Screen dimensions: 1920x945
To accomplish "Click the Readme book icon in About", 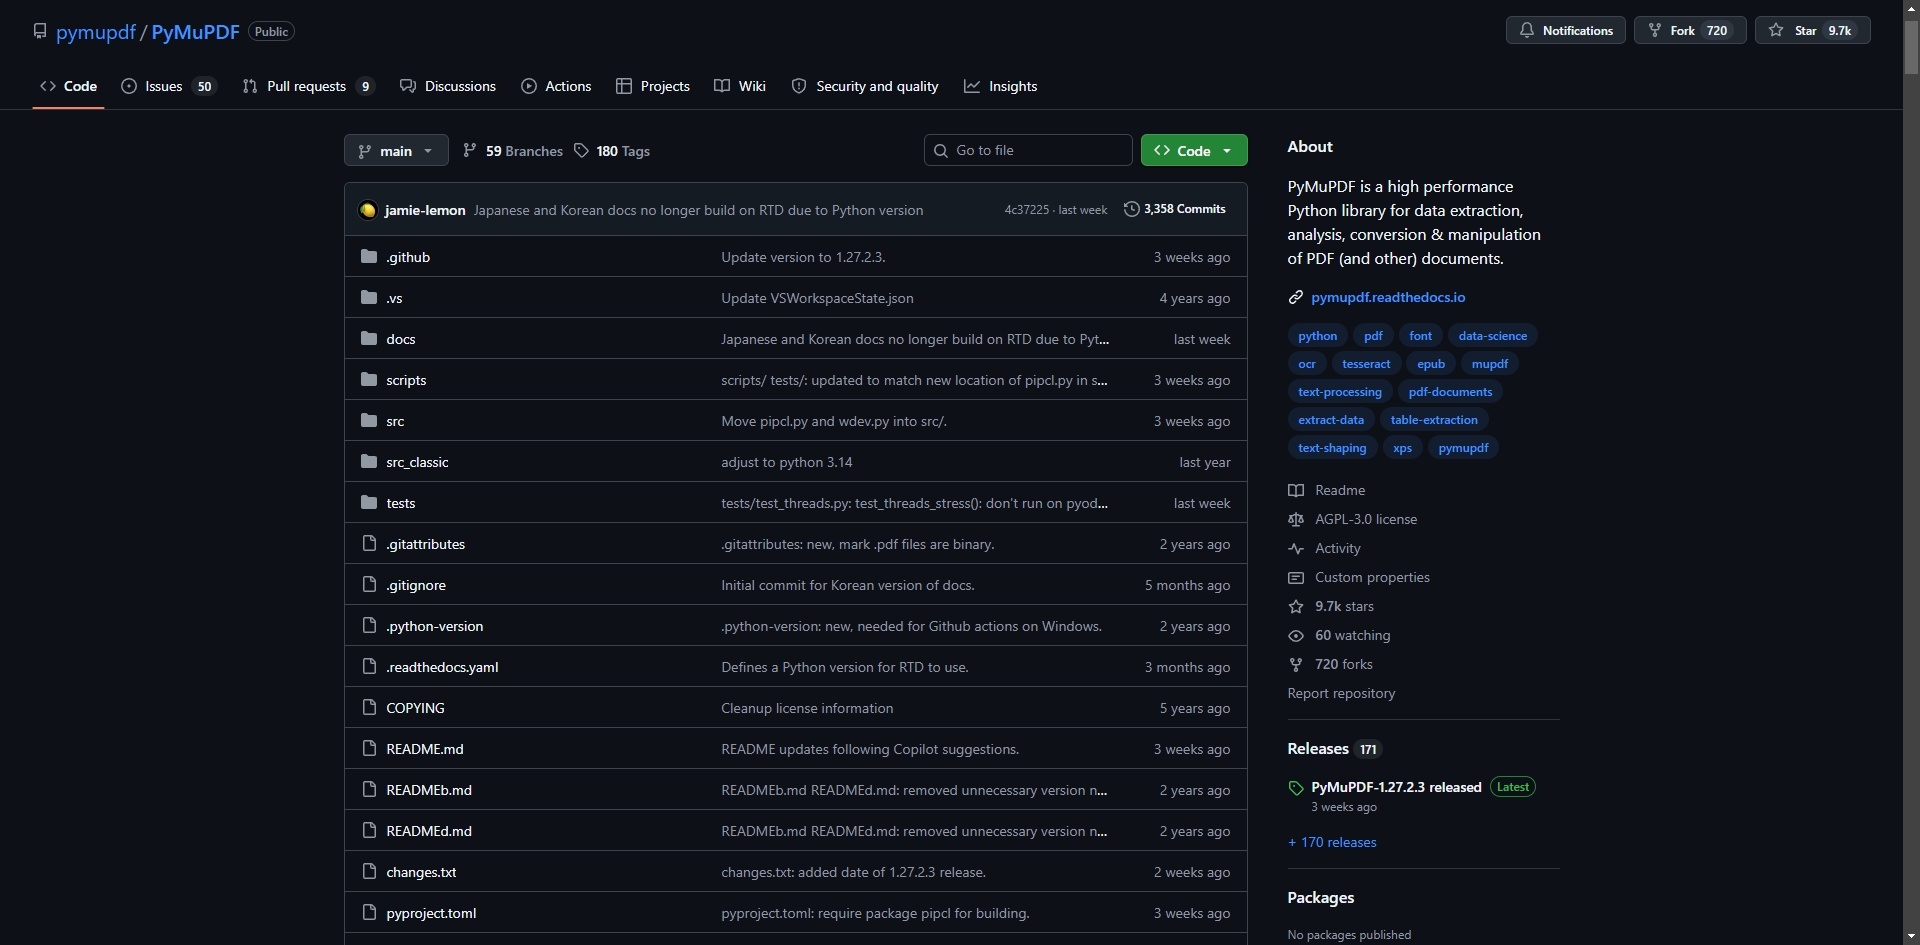I will pos(1296,490).
